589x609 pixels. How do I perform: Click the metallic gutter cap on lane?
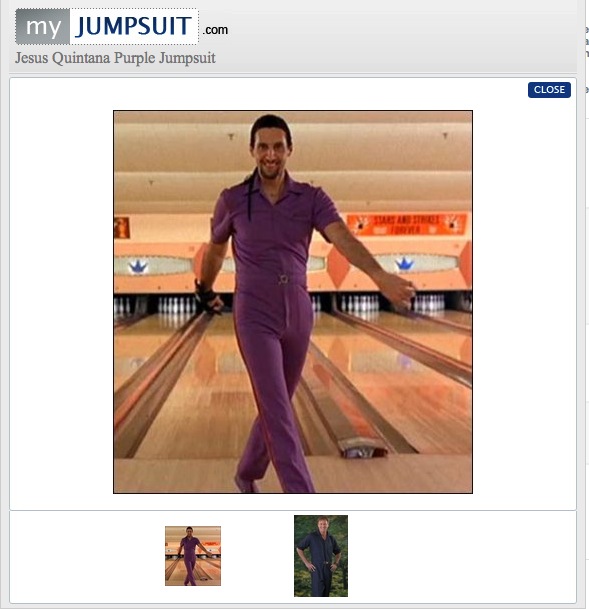[362, 447]
